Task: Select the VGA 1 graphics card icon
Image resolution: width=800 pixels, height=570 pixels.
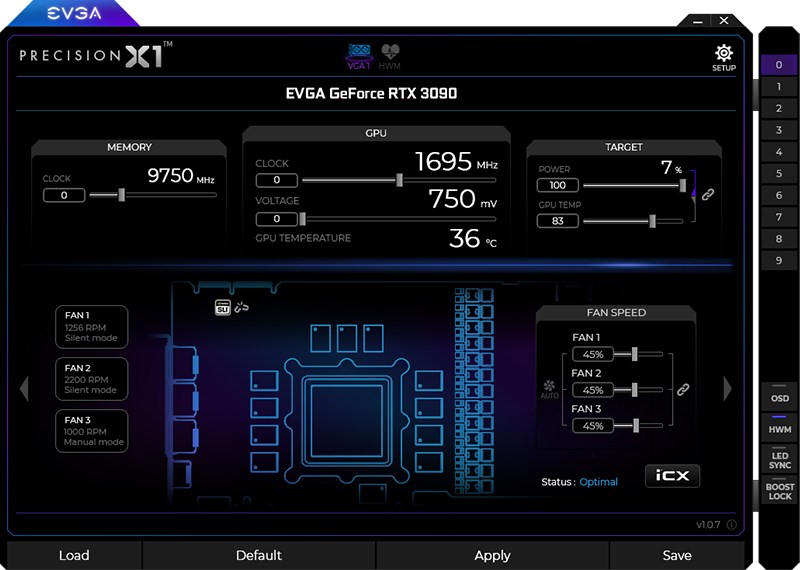Action: coord(359,57)
